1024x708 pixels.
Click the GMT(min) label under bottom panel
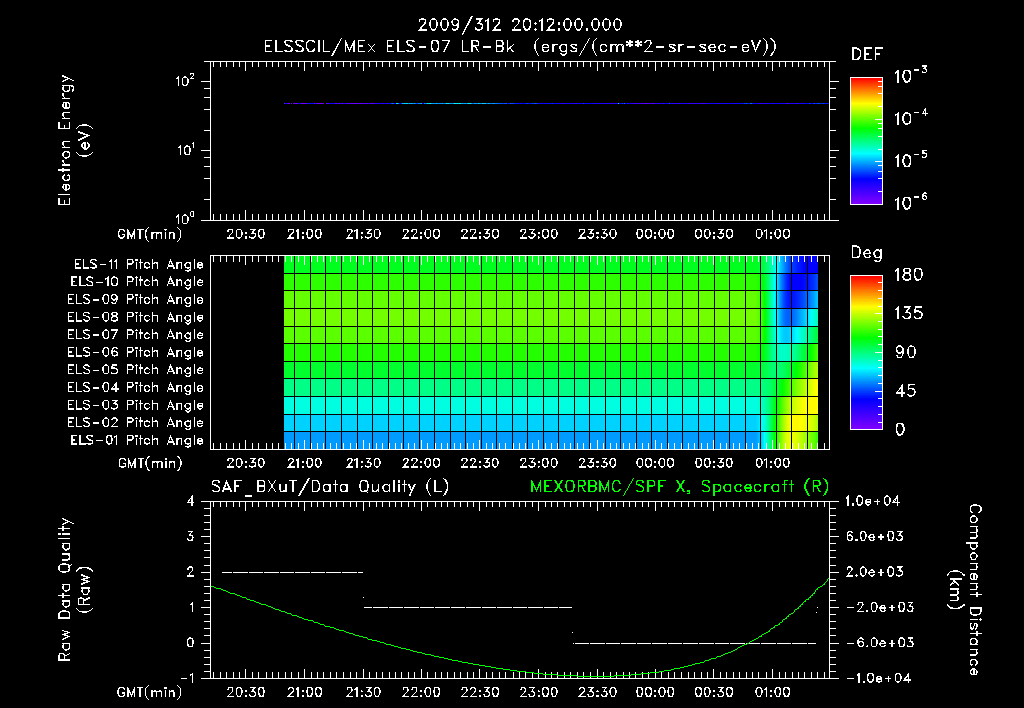point(150,692)
